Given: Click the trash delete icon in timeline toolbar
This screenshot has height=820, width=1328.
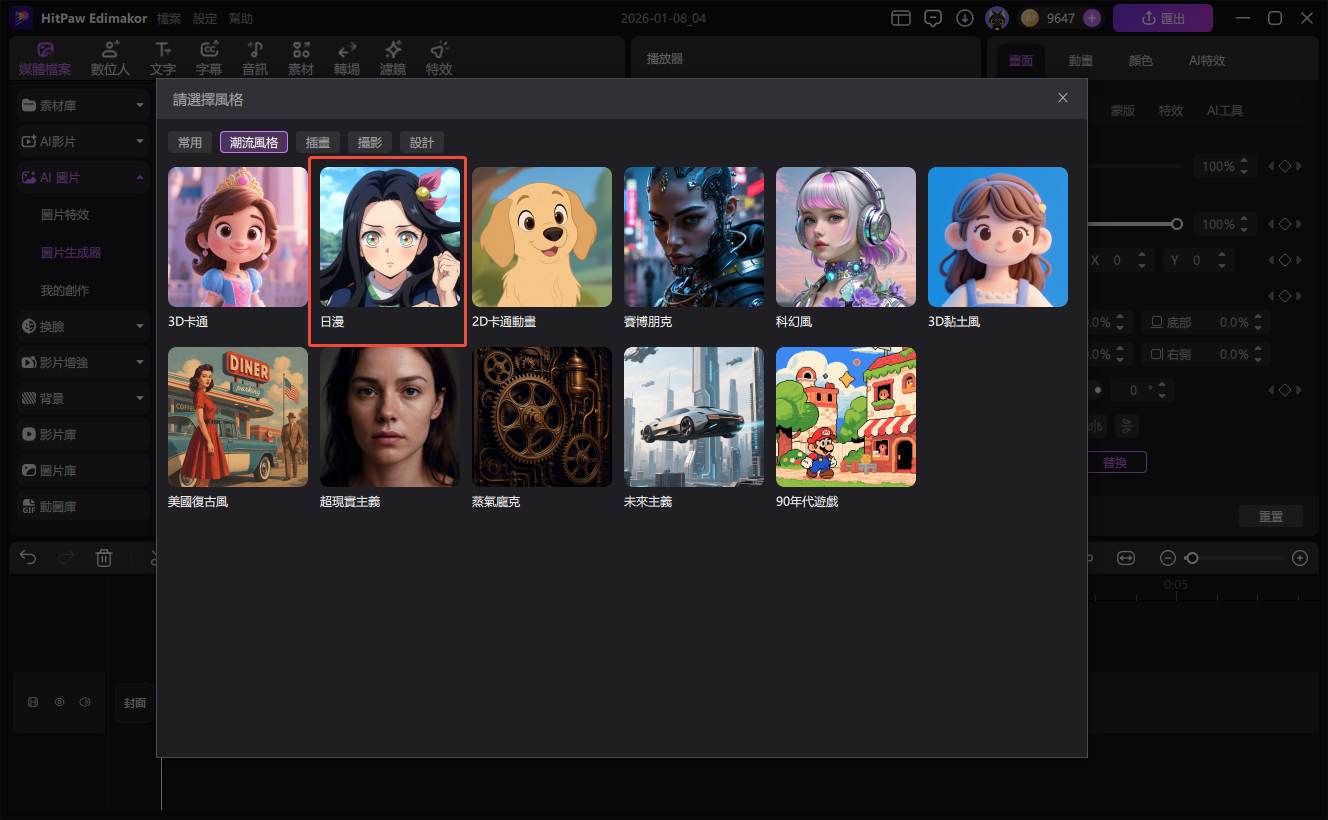Looking at the screenshot, I should click(x=104, y=558).
